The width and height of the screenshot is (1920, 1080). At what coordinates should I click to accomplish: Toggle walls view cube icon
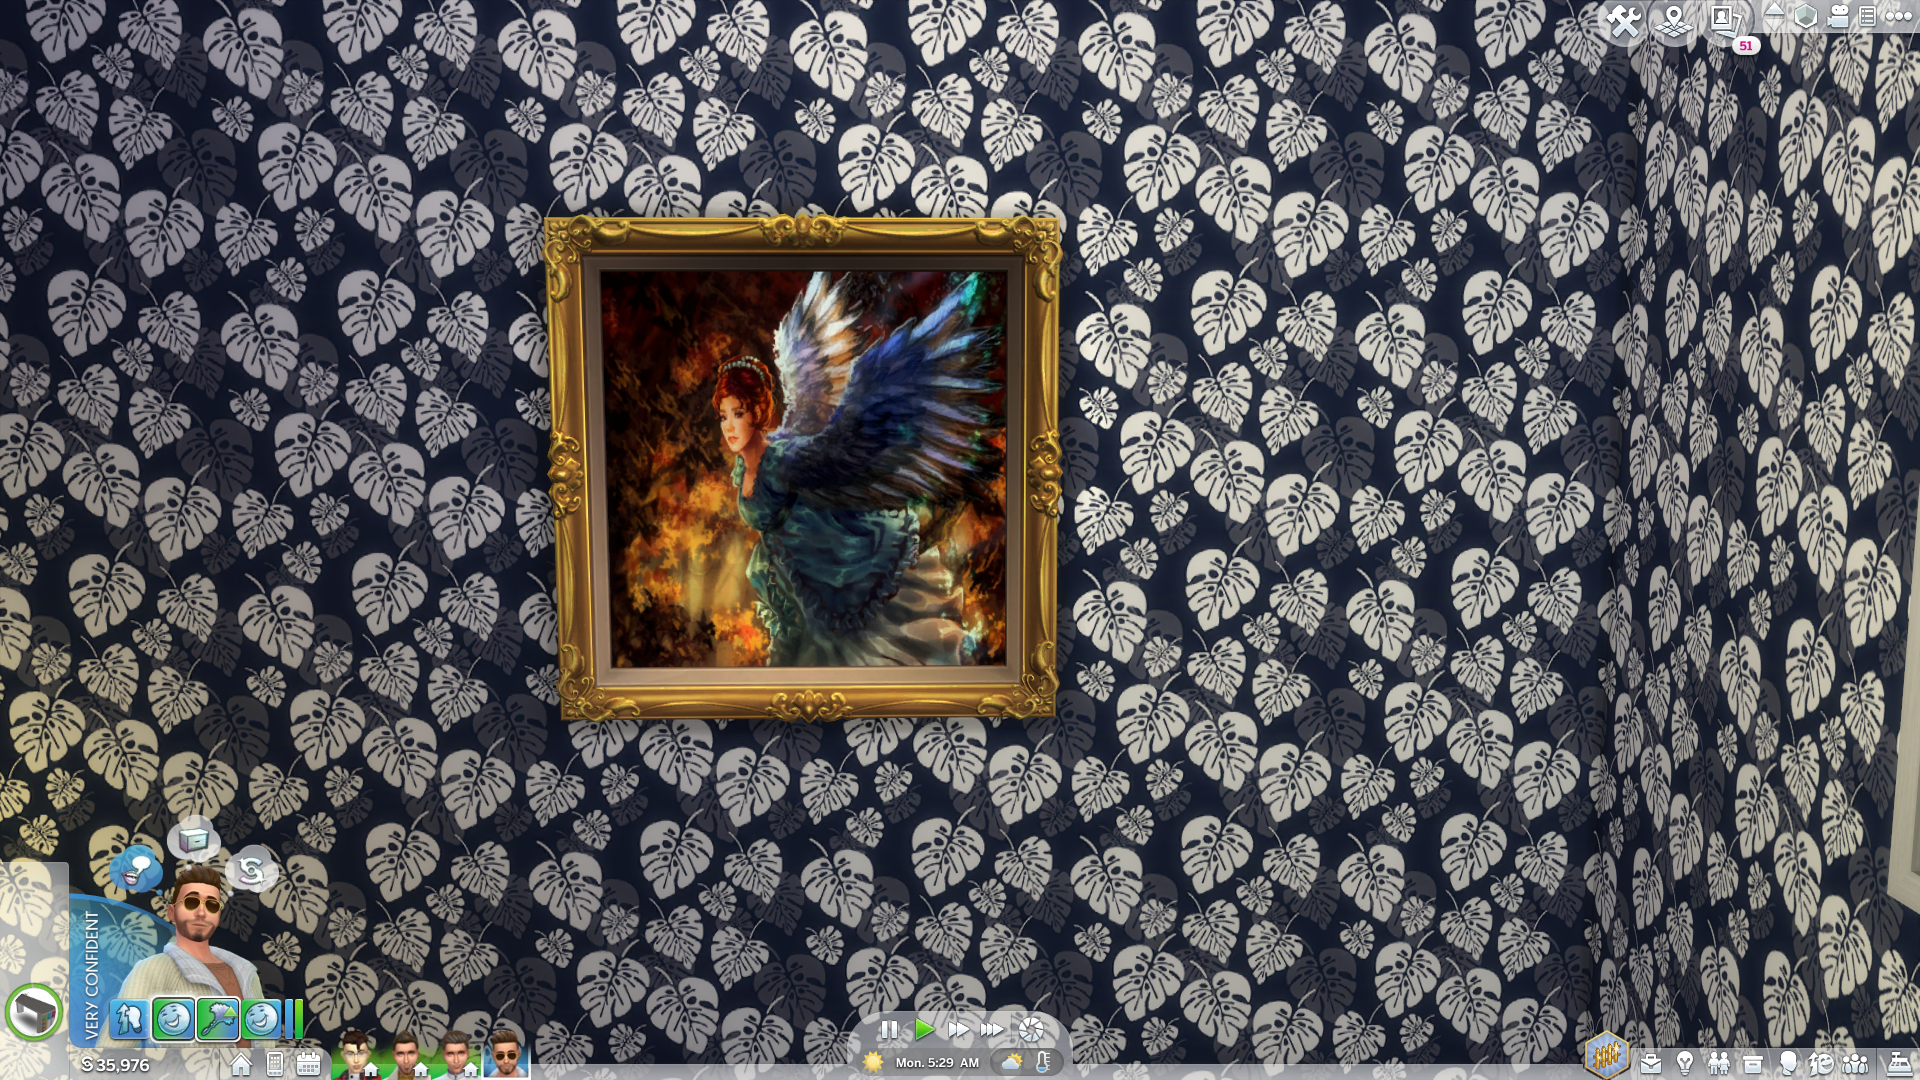click(x=1805, y=17)
